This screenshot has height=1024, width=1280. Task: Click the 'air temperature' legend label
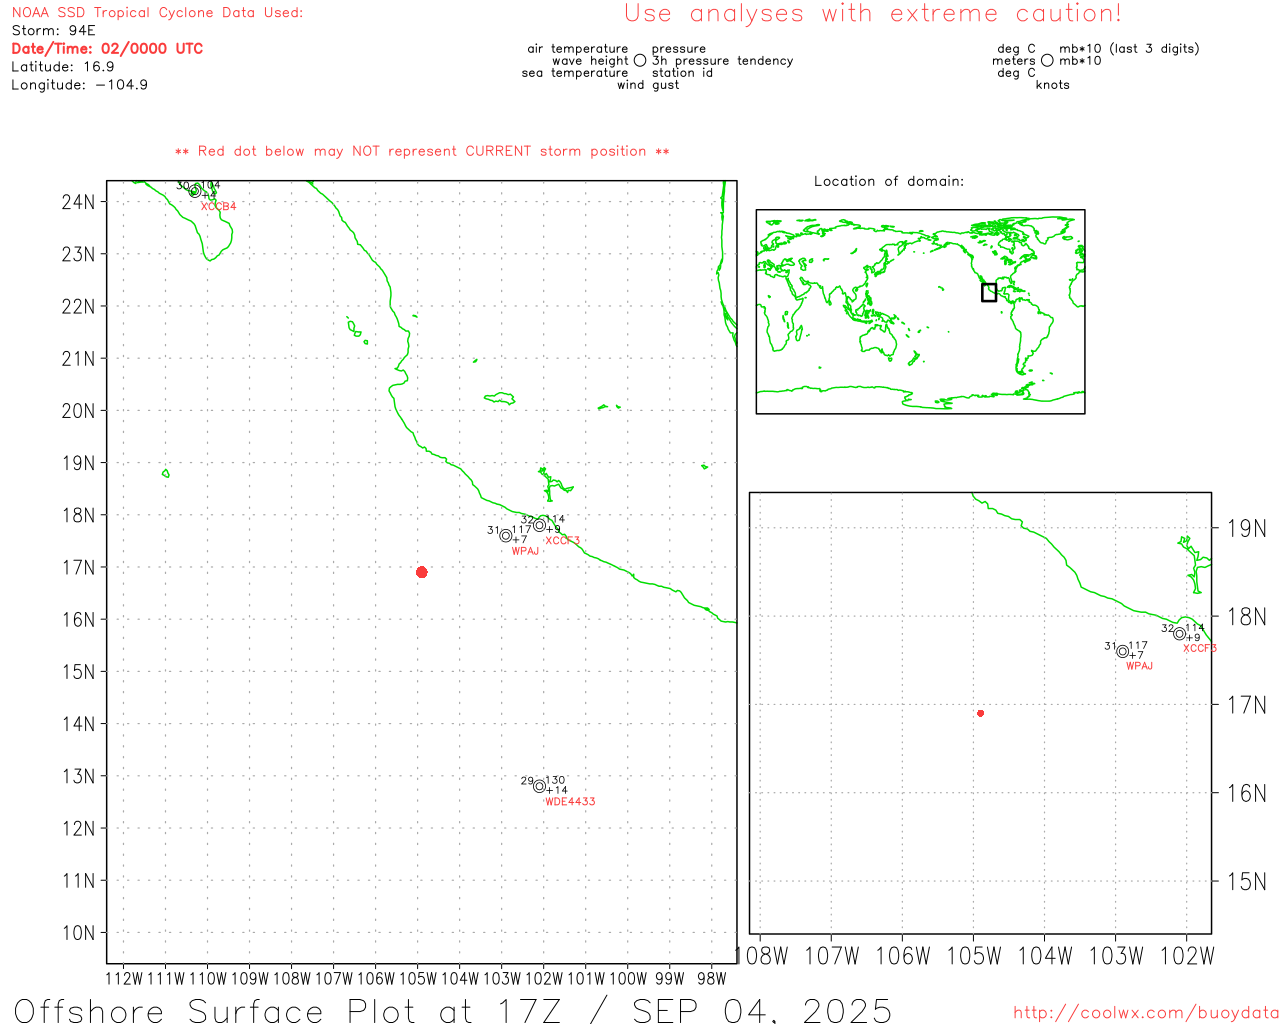click(578, 48)
